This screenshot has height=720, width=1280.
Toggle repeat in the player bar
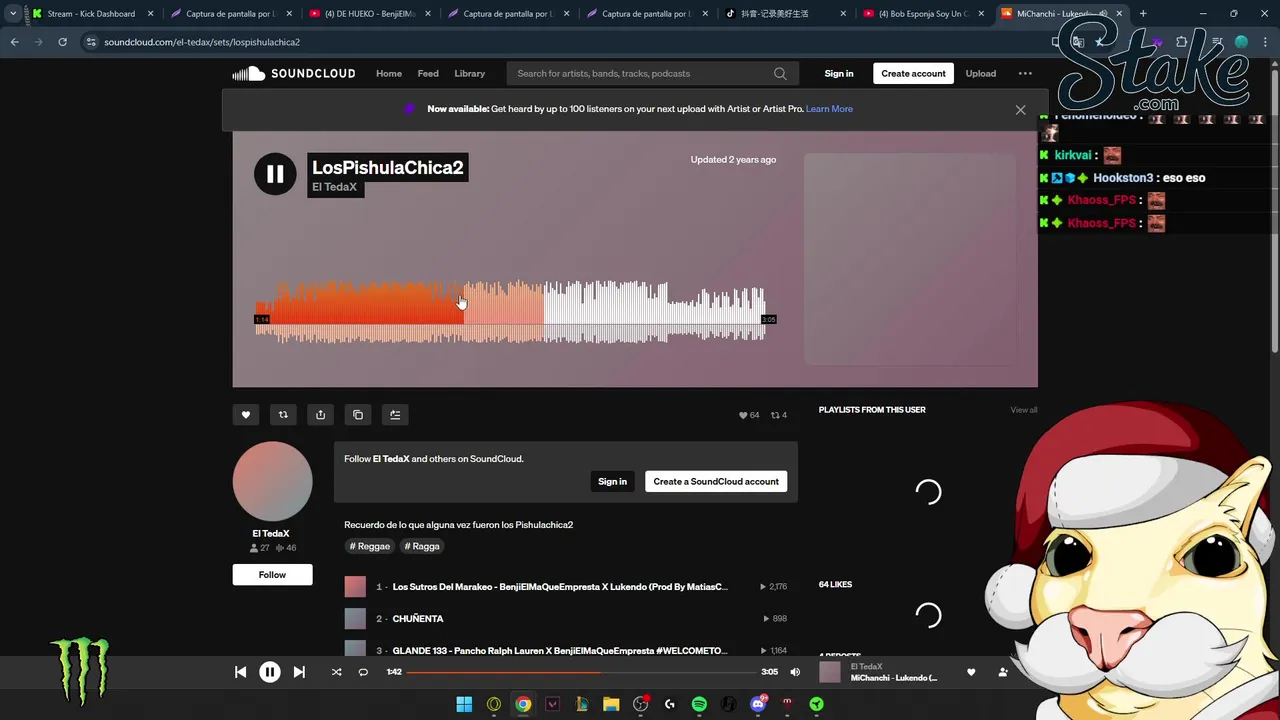(363, 672)
